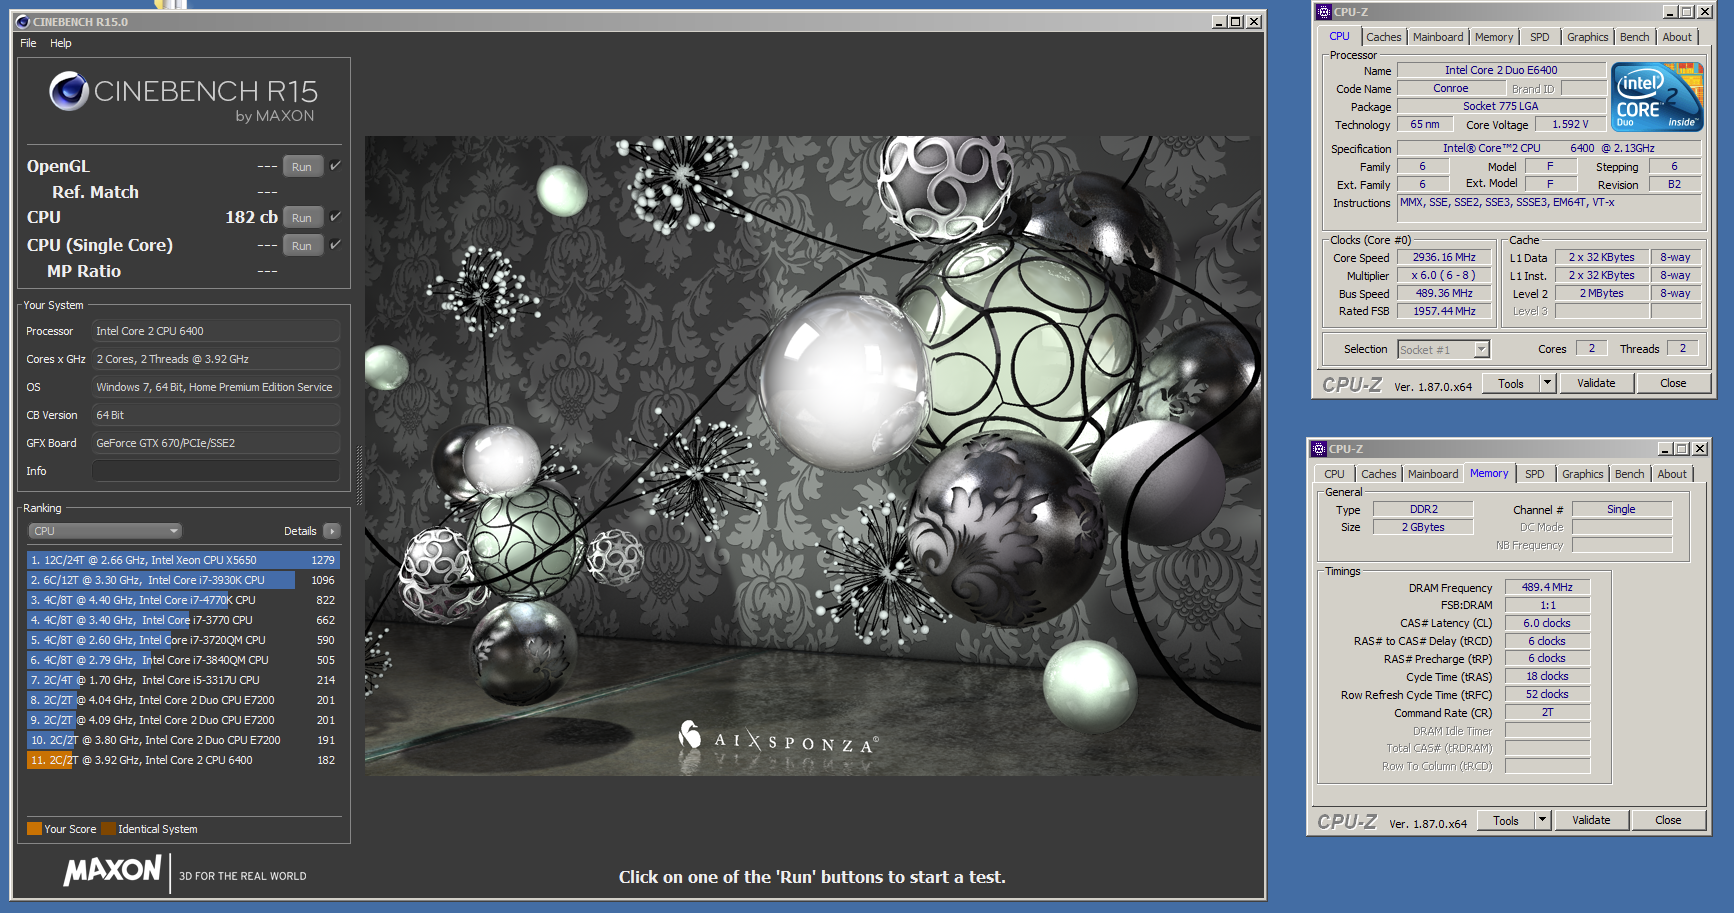Viewport: 1734px width, 913px height.
Task: Click Tools button in upper CPU-Z
Action: [1511, 383]
